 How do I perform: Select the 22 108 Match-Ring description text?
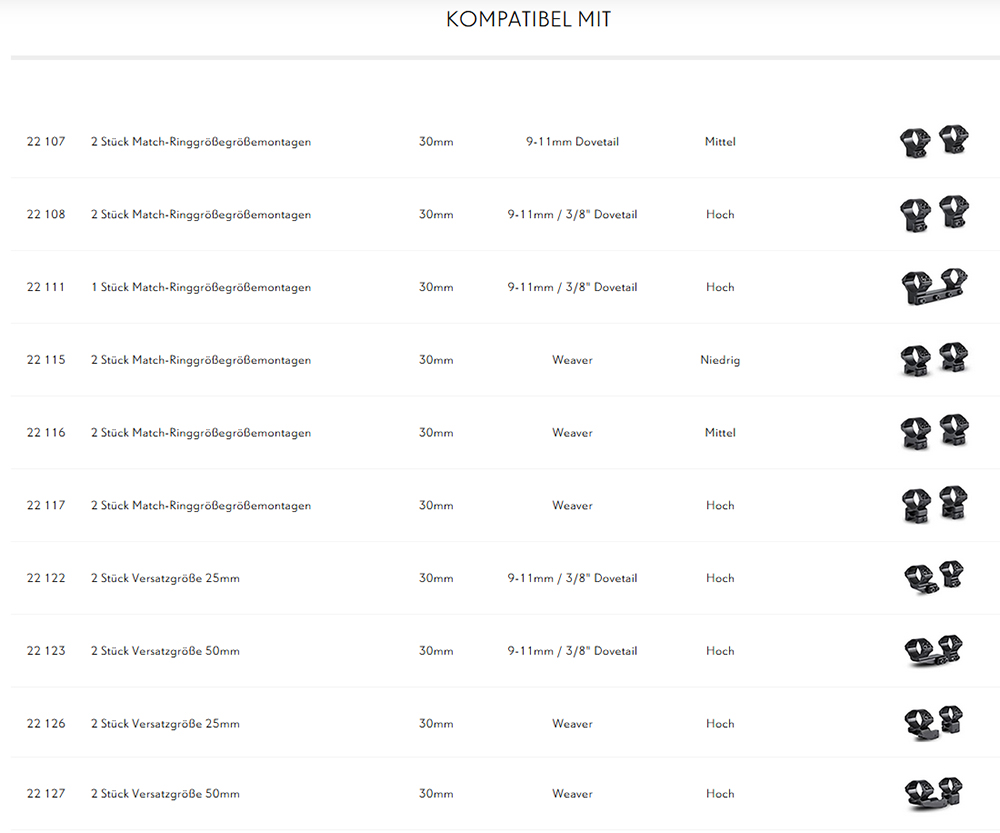tap(200, 215)
